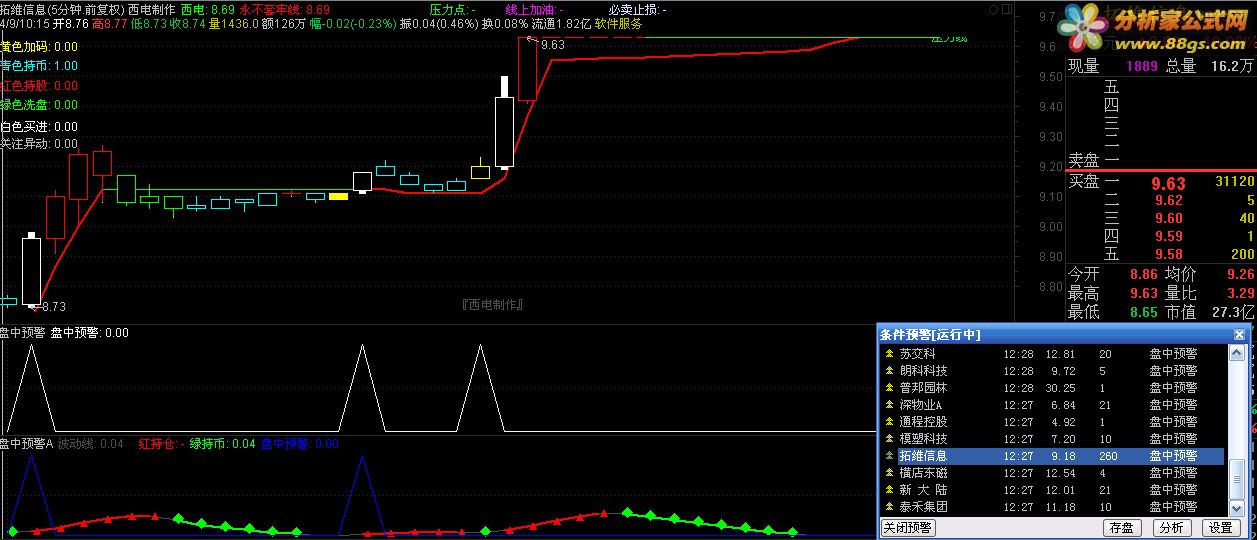Click the alert icon beside 深物业A

[889, 404]
